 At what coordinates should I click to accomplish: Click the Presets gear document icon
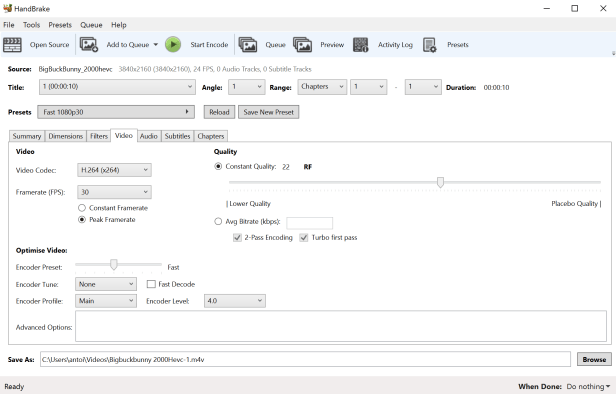tap(430, 45)
